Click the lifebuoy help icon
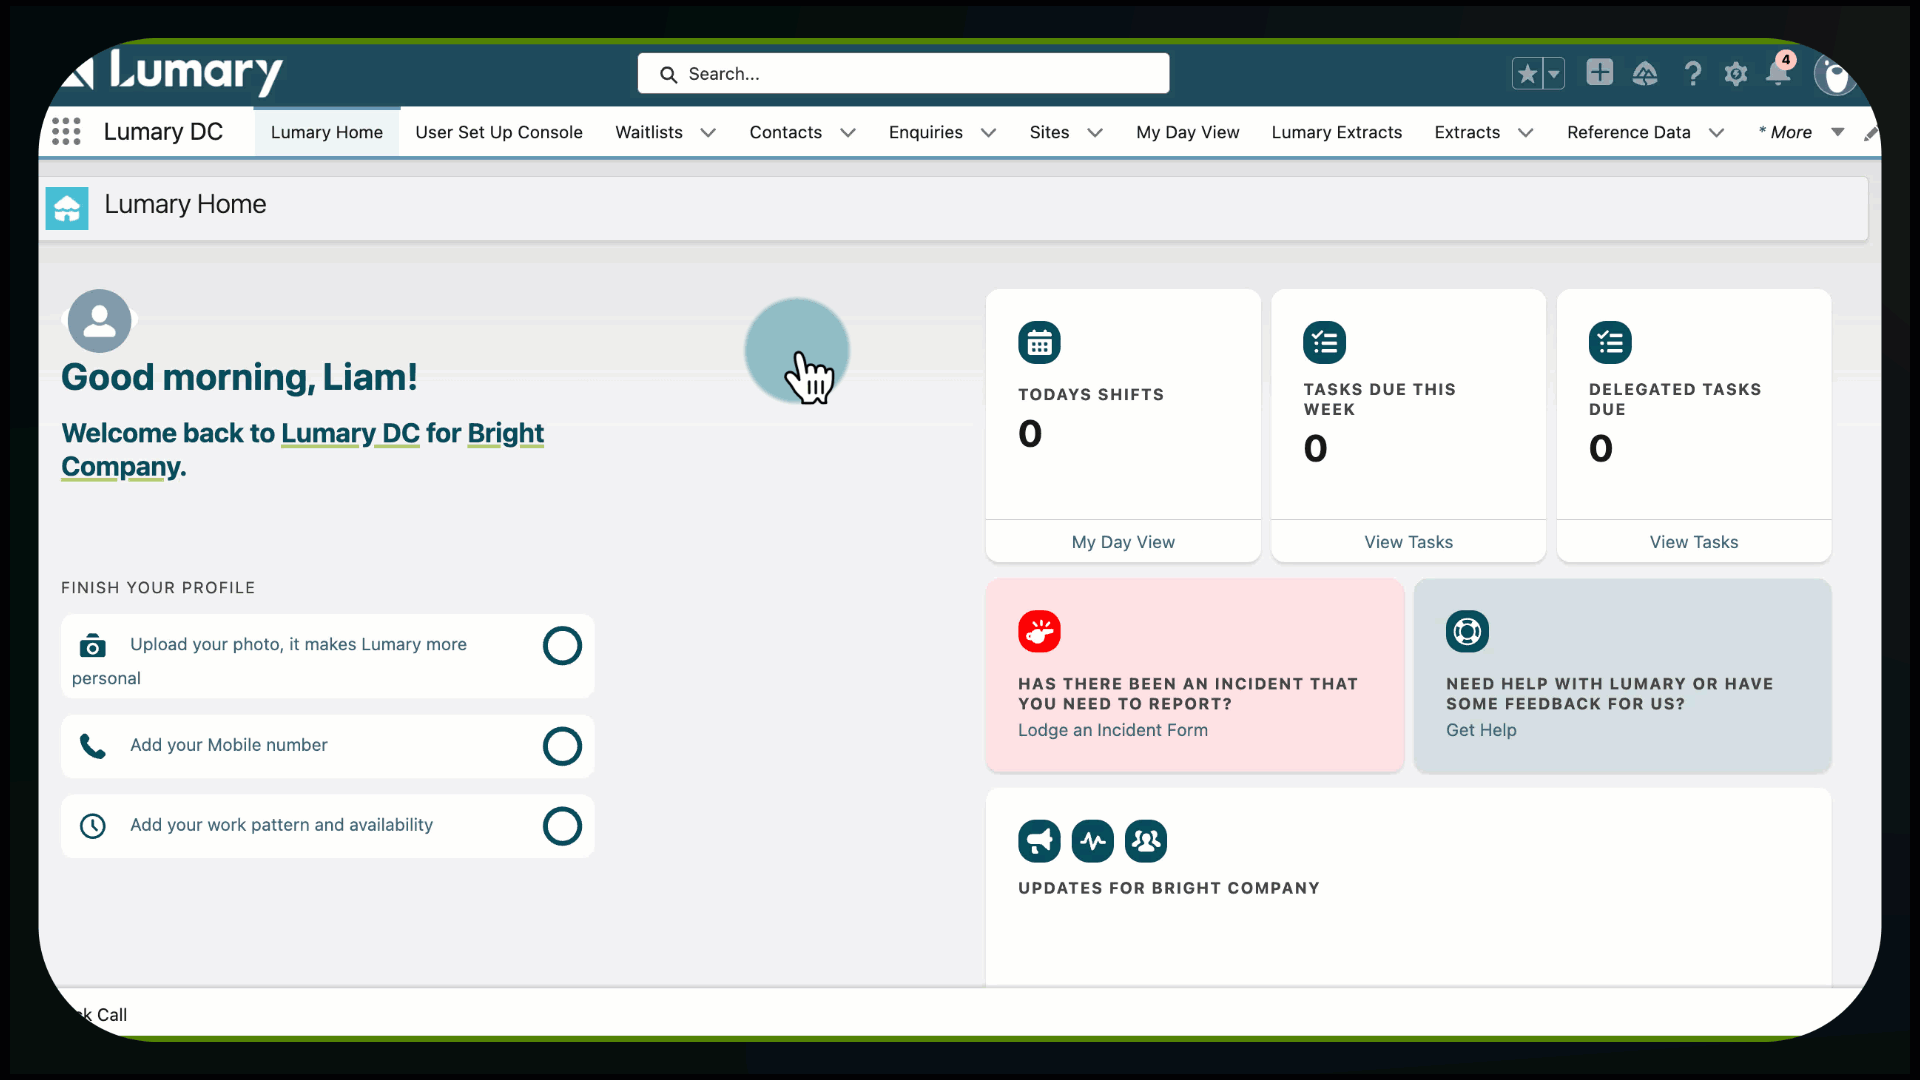 (x=1467, y=632)
